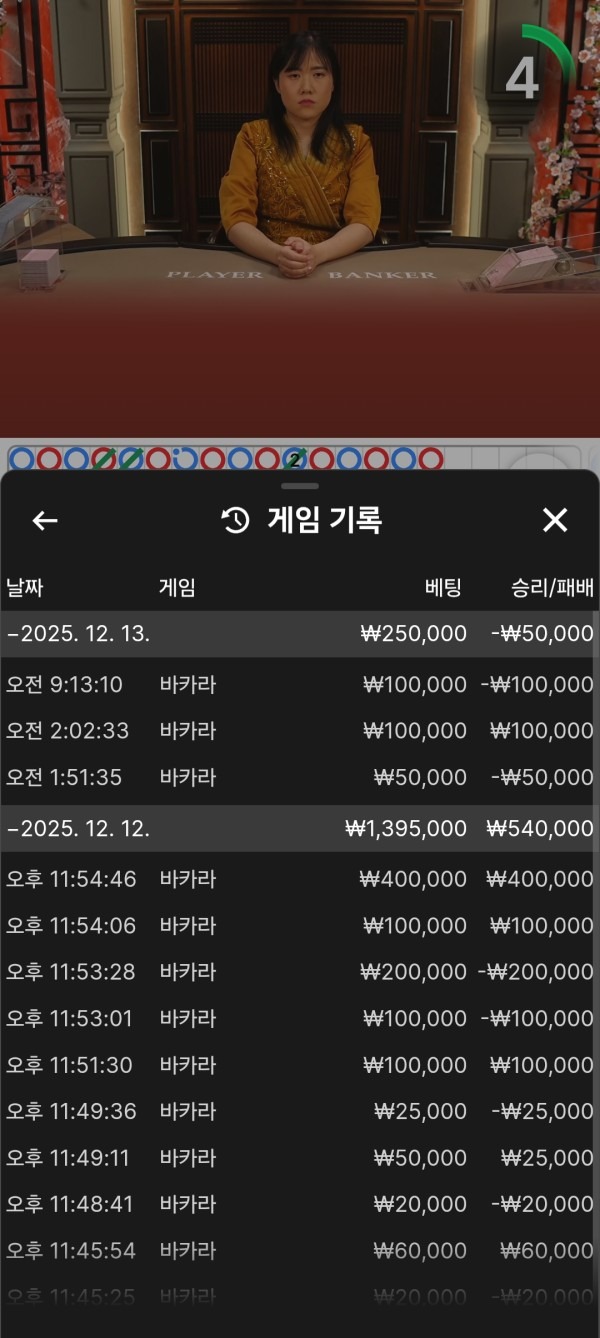Close the game history panel
This screenshot has width=600, height=1338.
(x=555, y=520)
